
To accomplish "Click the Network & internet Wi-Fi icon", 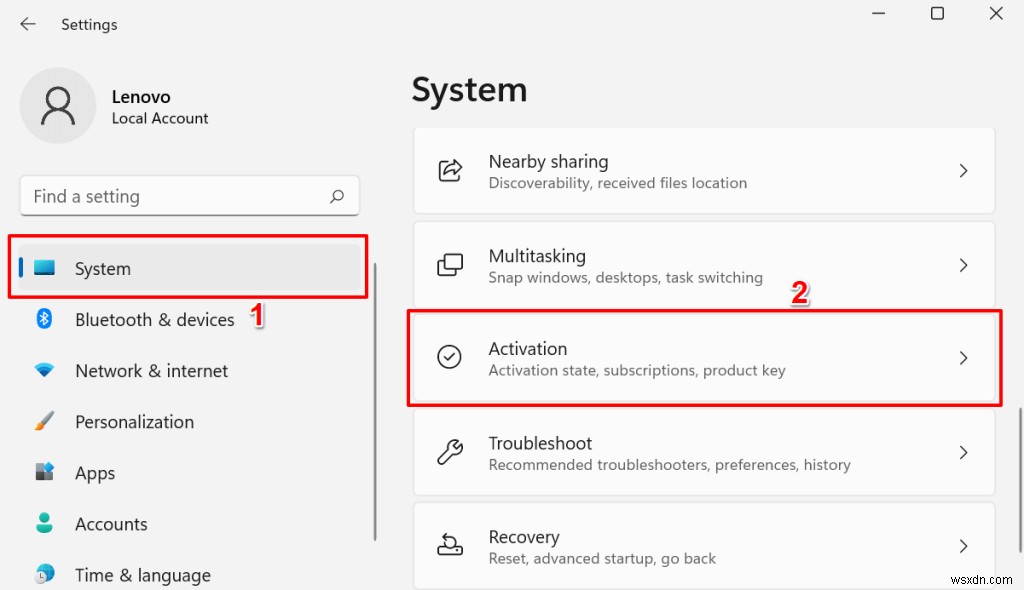I will point(44,370).
